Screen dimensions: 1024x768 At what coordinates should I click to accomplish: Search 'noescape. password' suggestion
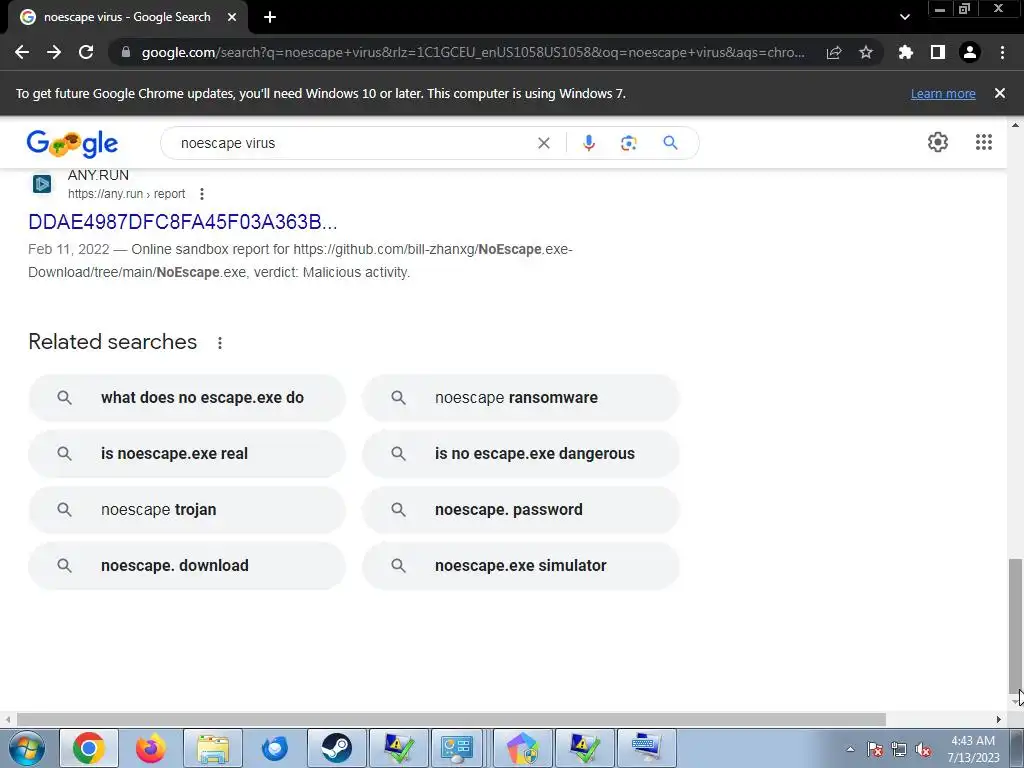tap(521, 509)
